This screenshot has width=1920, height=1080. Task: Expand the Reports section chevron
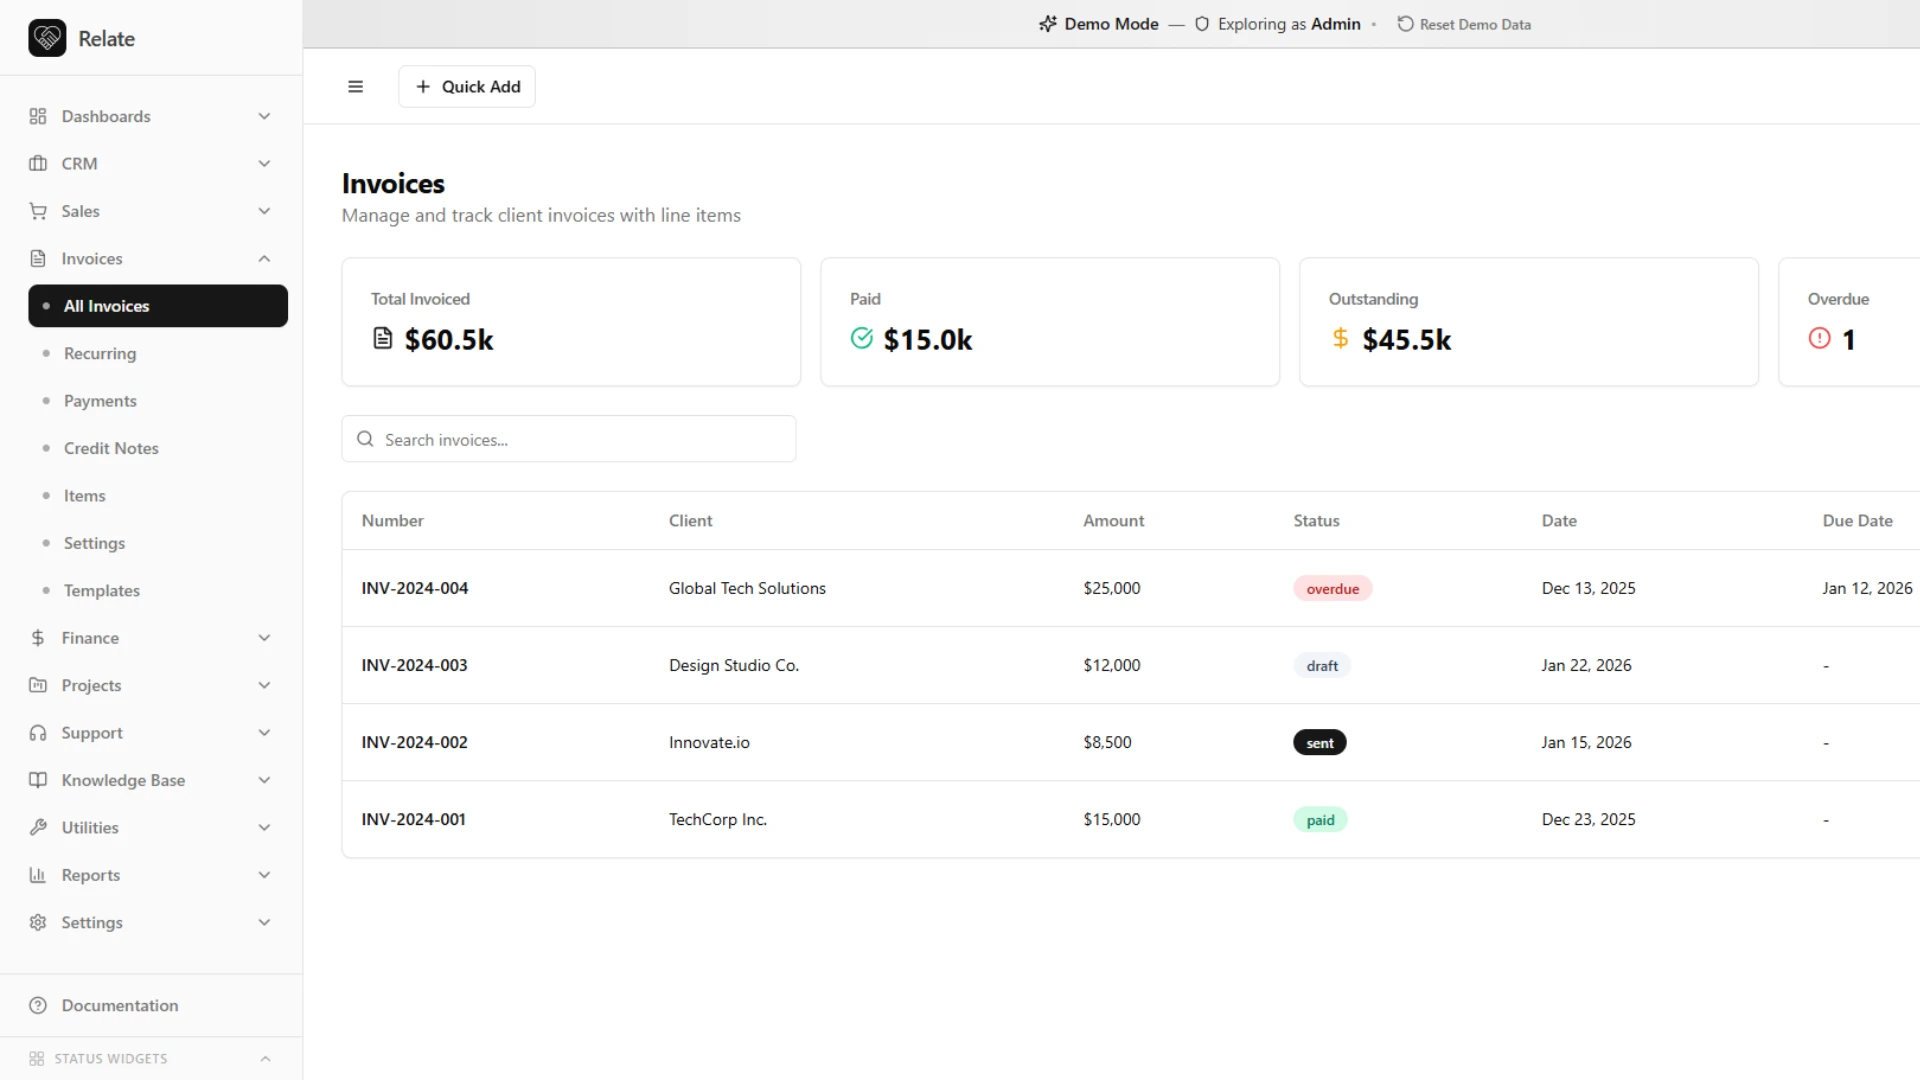[x=264, y=875]
